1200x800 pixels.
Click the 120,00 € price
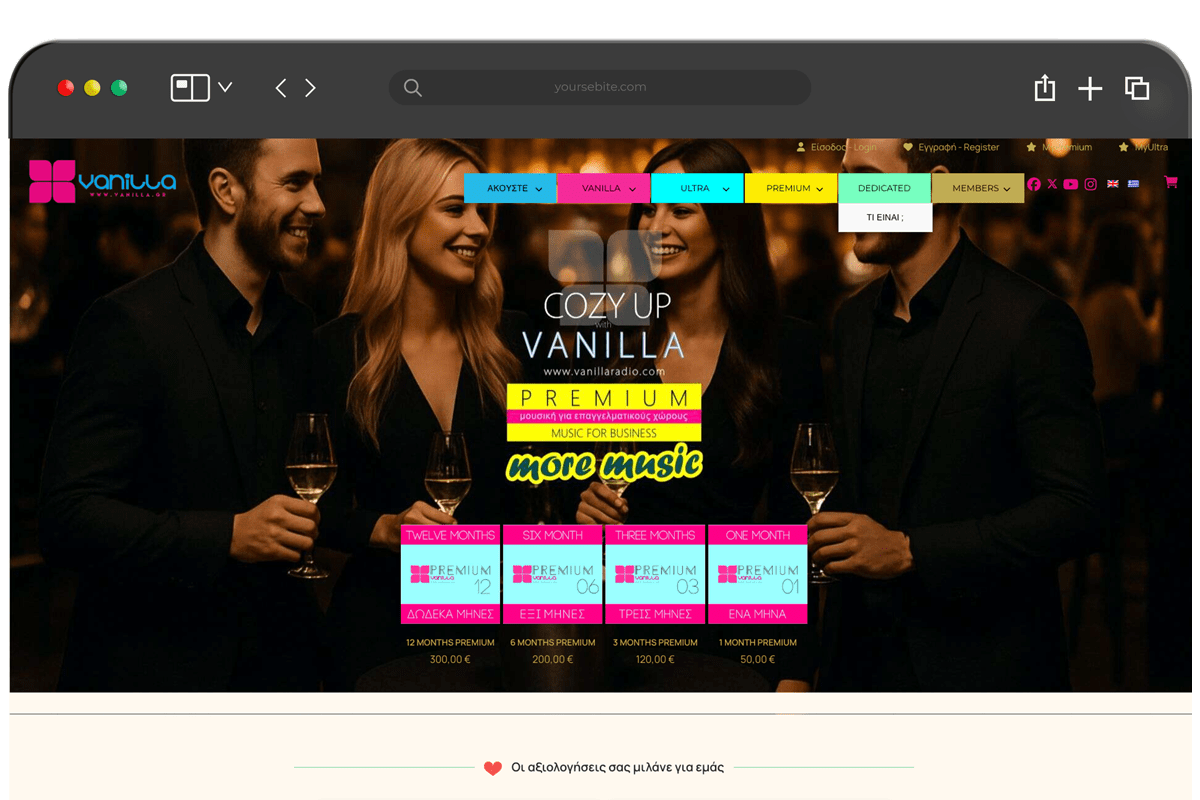[655, 659]
